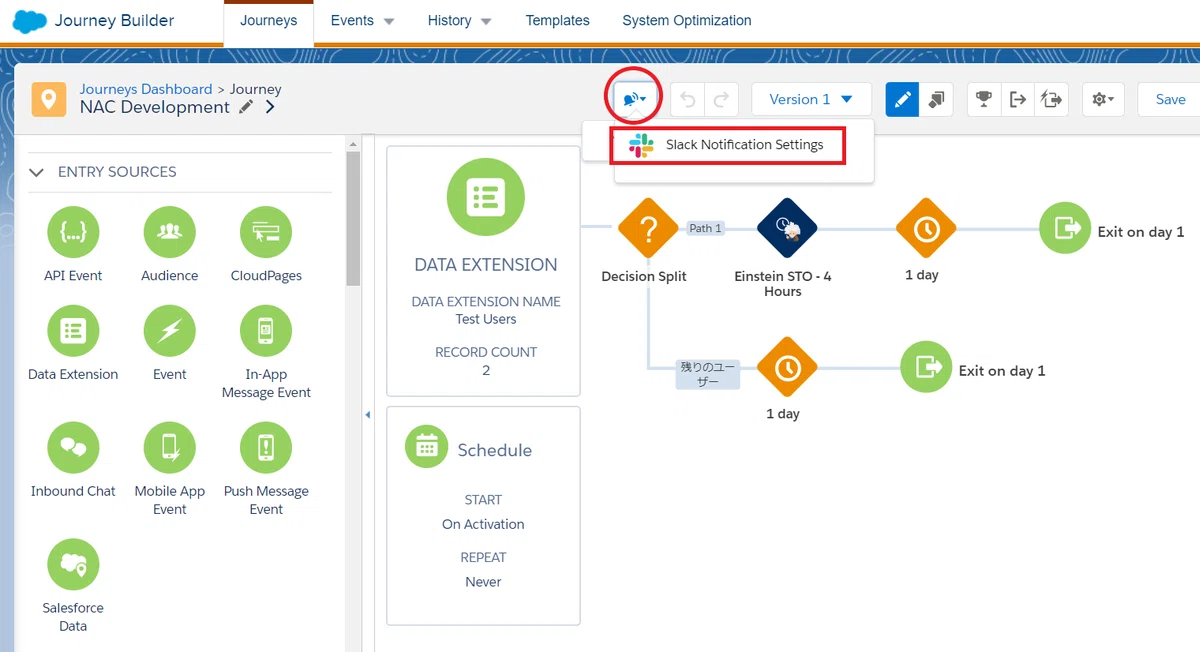Open the History tab dropdown

tap(459, 20)
